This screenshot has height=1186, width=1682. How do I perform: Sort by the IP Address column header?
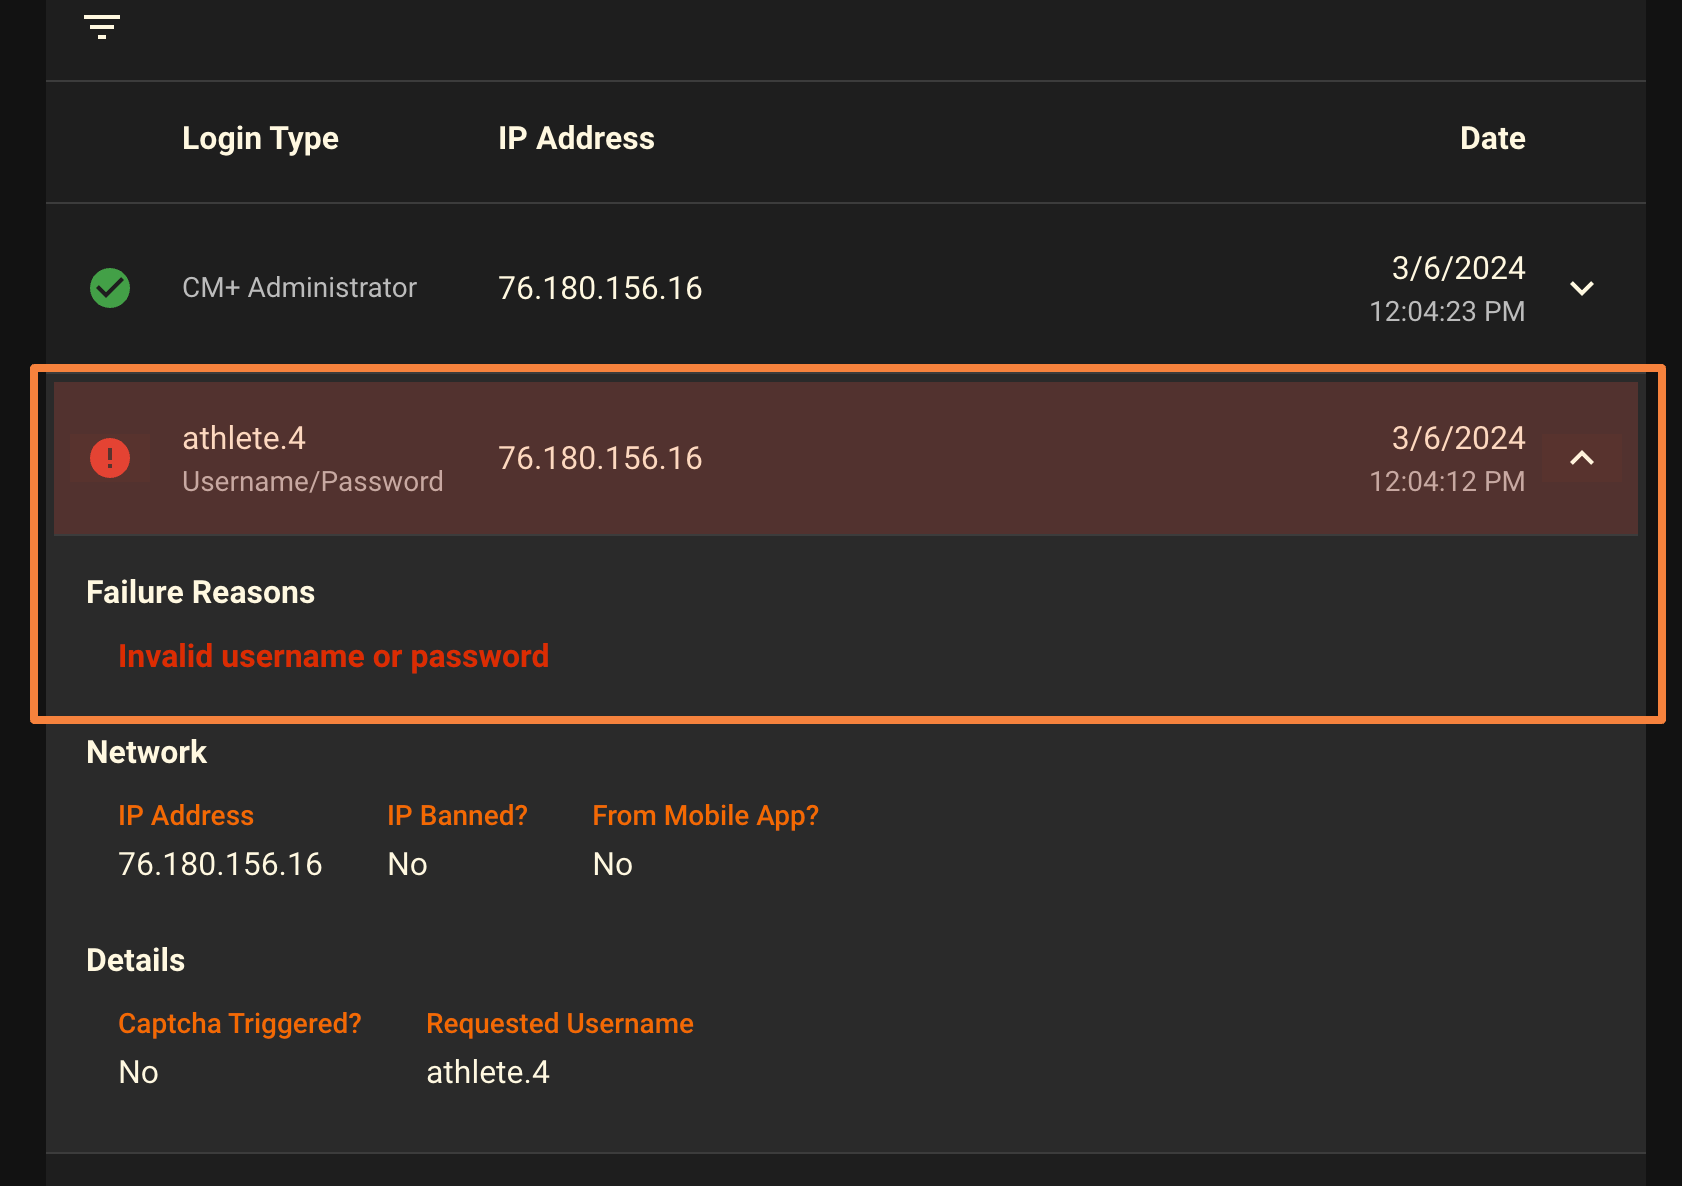pos(577,138)
